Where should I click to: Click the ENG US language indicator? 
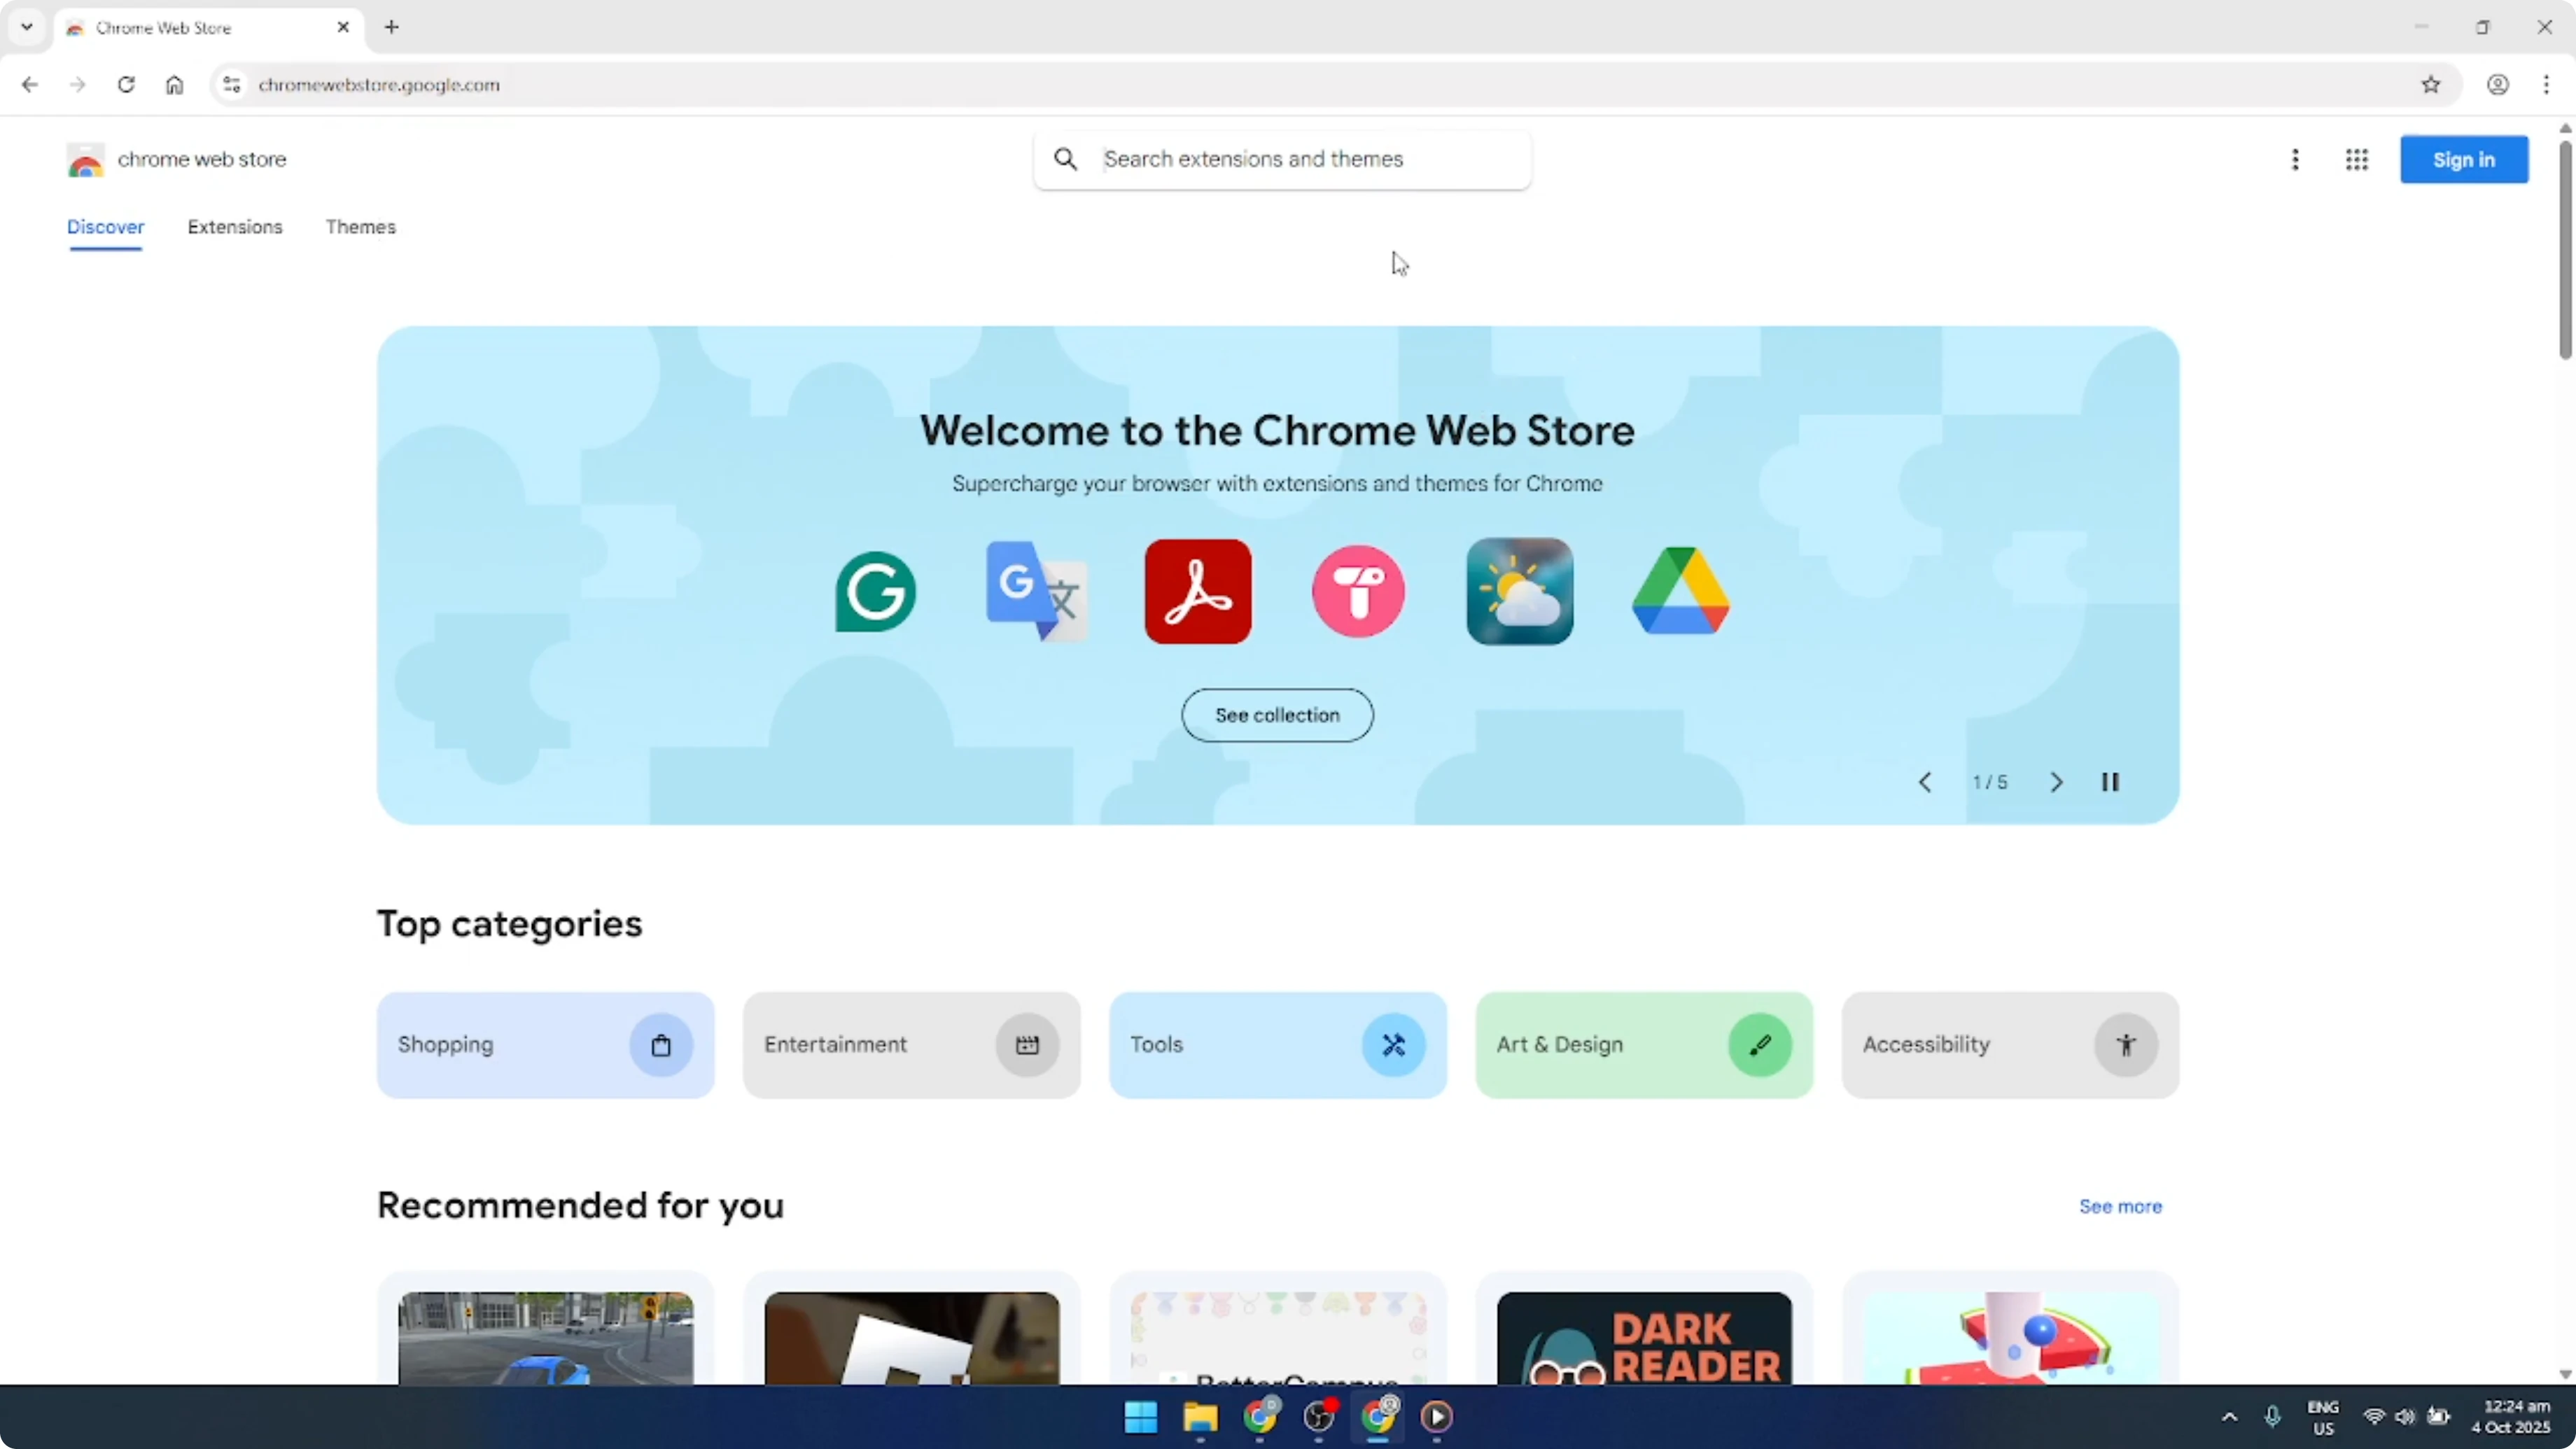[2323, 1417]
